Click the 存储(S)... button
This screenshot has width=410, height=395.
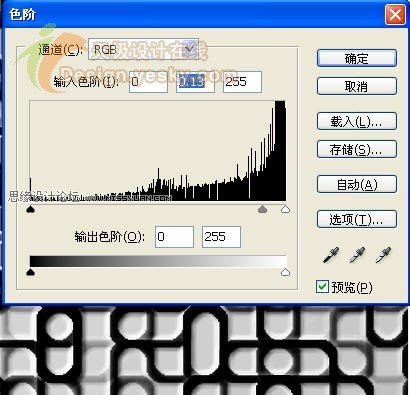[x=357, y=149]
